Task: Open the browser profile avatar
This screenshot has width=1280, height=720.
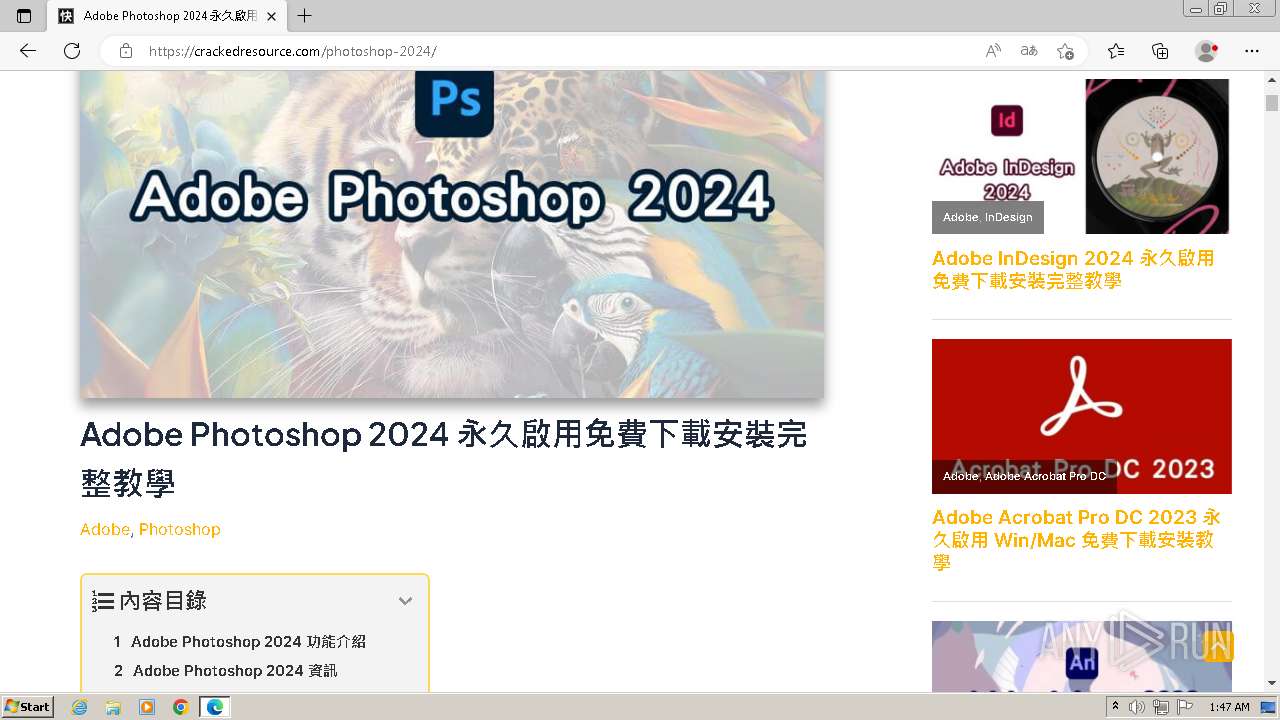Action: (x=1207, y=51)
